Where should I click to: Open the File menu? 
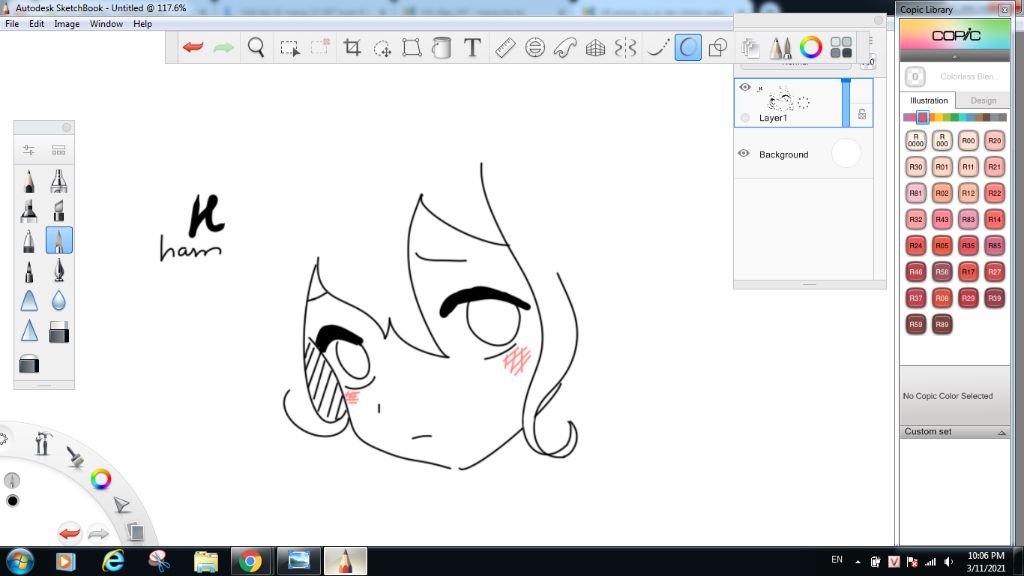pos(12,24)
